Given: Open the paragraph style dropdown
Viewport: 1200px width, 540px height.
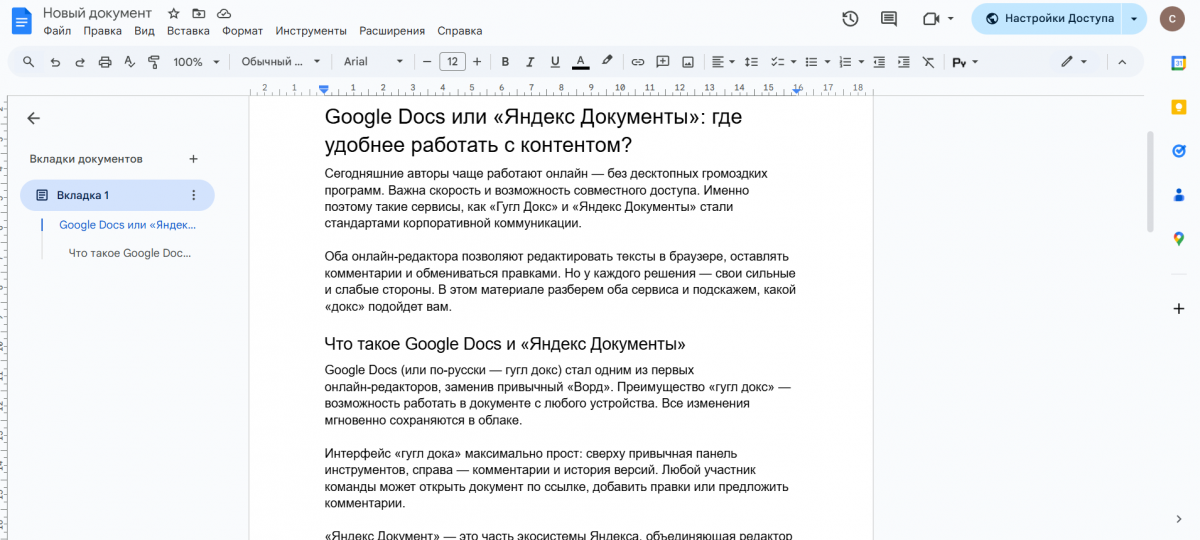Looking at the screenshot, I should point(280,62).
